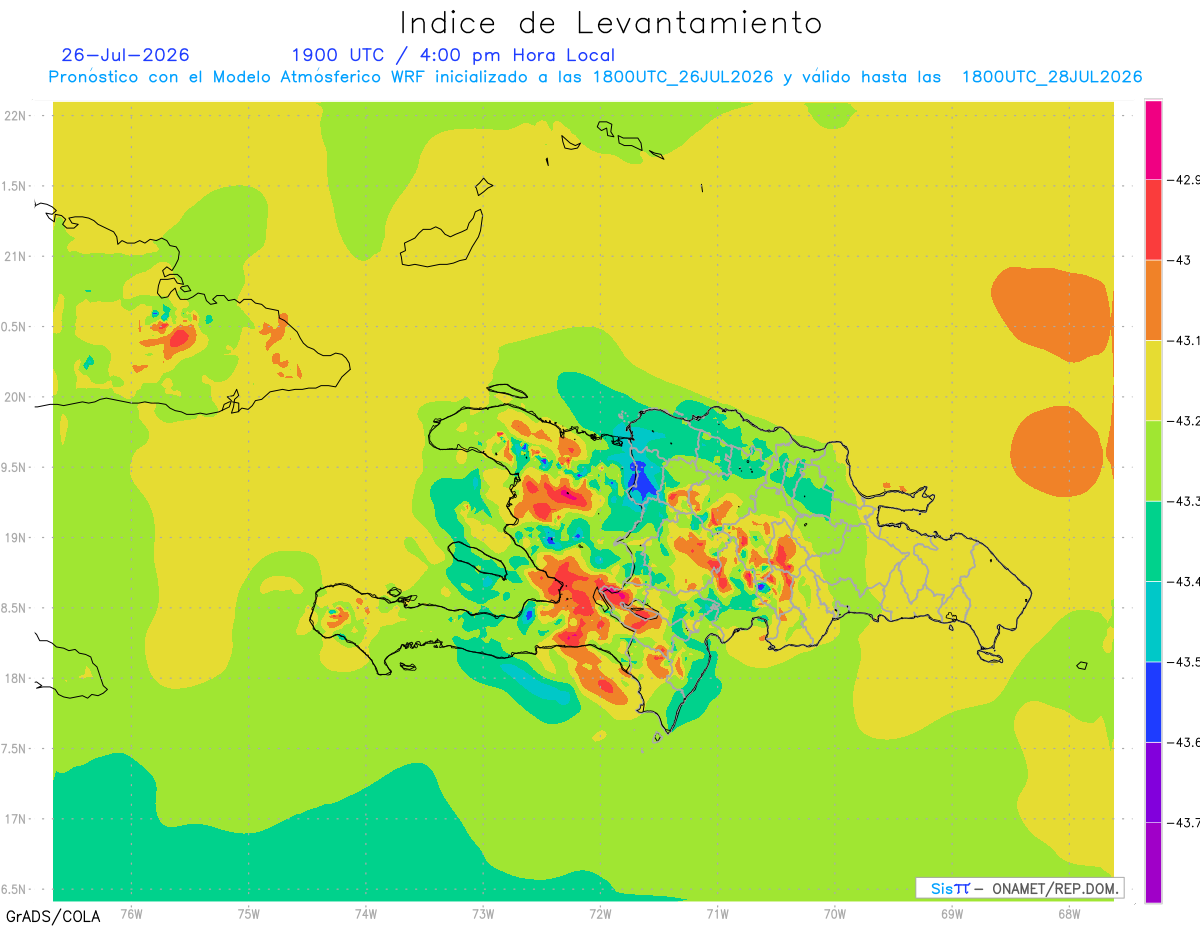
Task: Click the '74W' longitude label
Action: pyautogui.click(x=366, y=914)
